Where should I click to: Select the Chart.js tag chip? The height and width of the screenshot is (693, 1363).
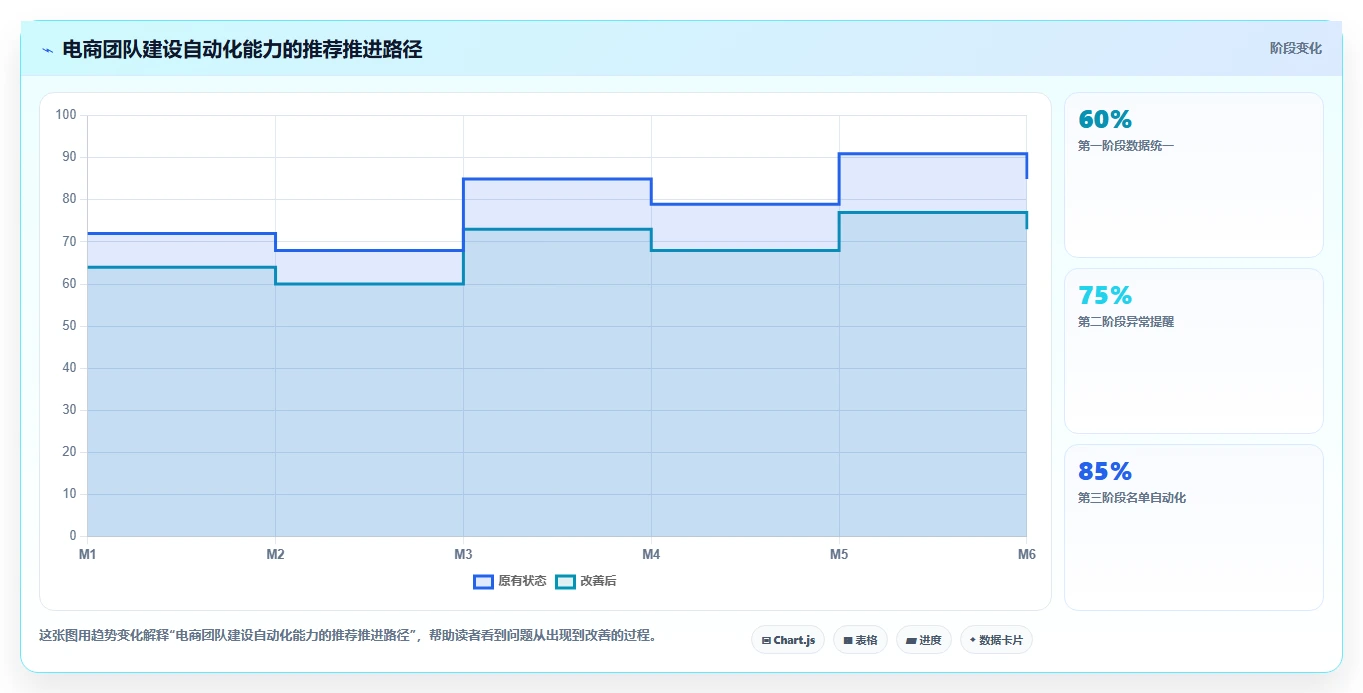point(788,640)
